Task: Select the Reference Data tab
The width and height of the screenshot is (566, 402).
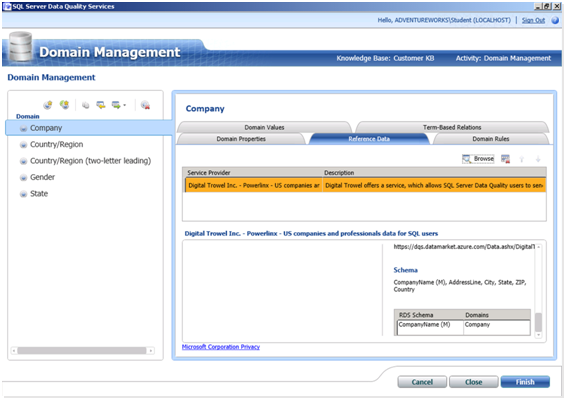Action: [369, 139]
